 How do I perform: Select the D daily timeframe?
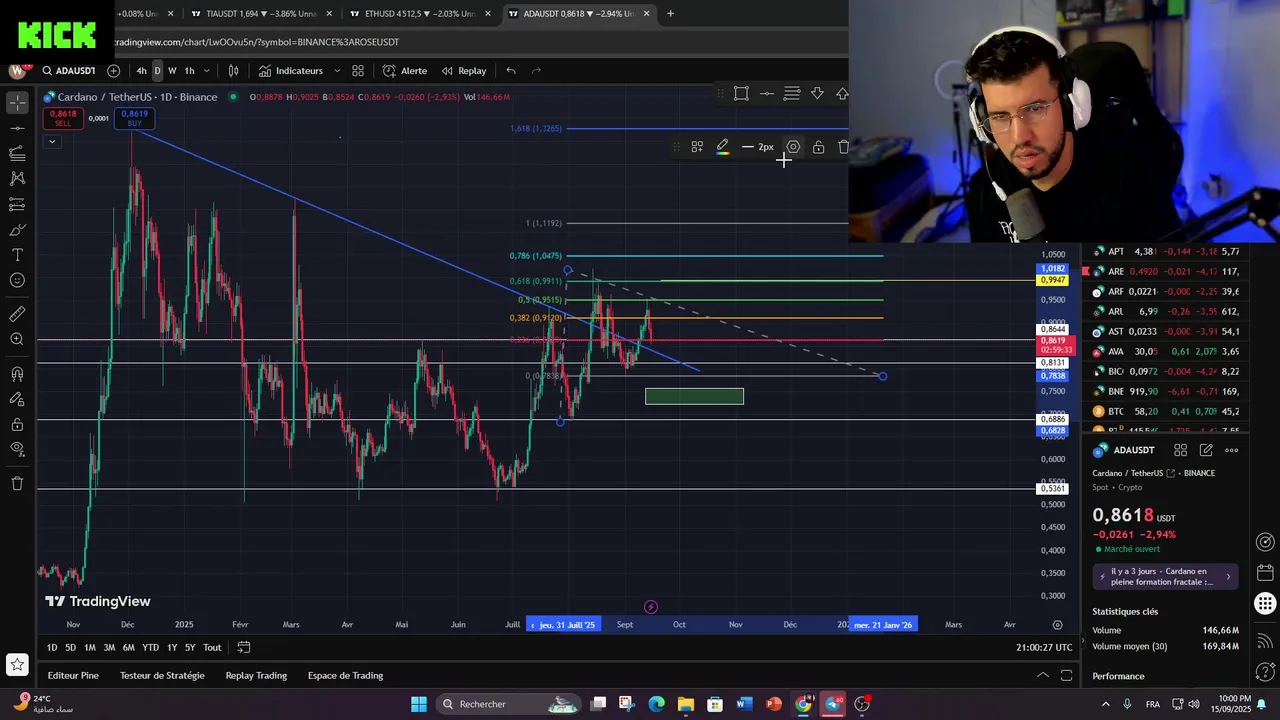157,71
